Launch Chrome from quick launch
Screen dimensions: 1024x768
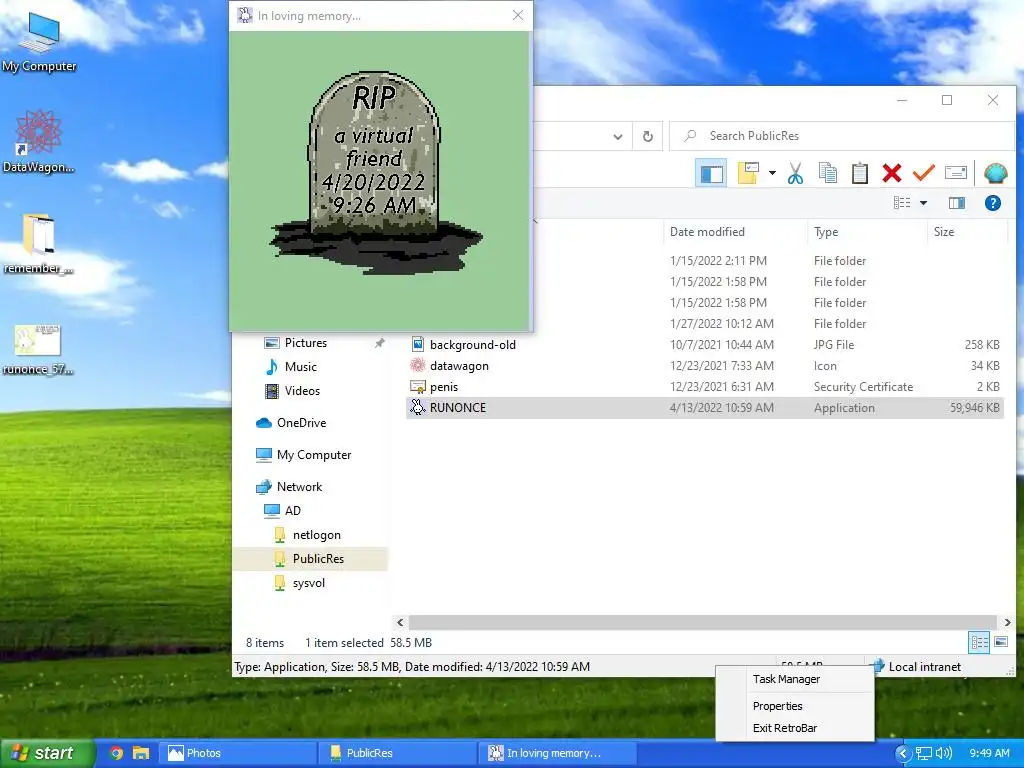[x=116, y=753]
